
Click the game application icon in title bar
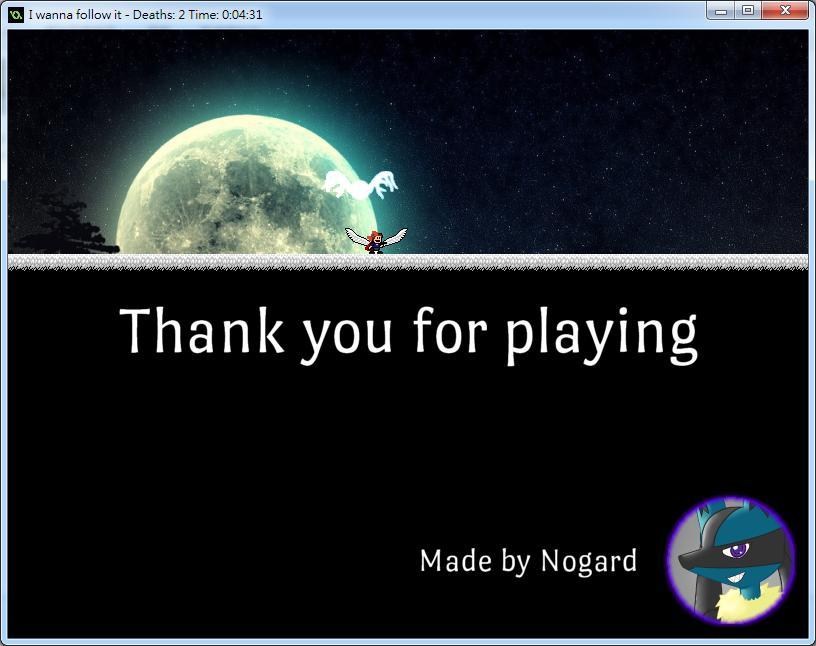[15, 15]
